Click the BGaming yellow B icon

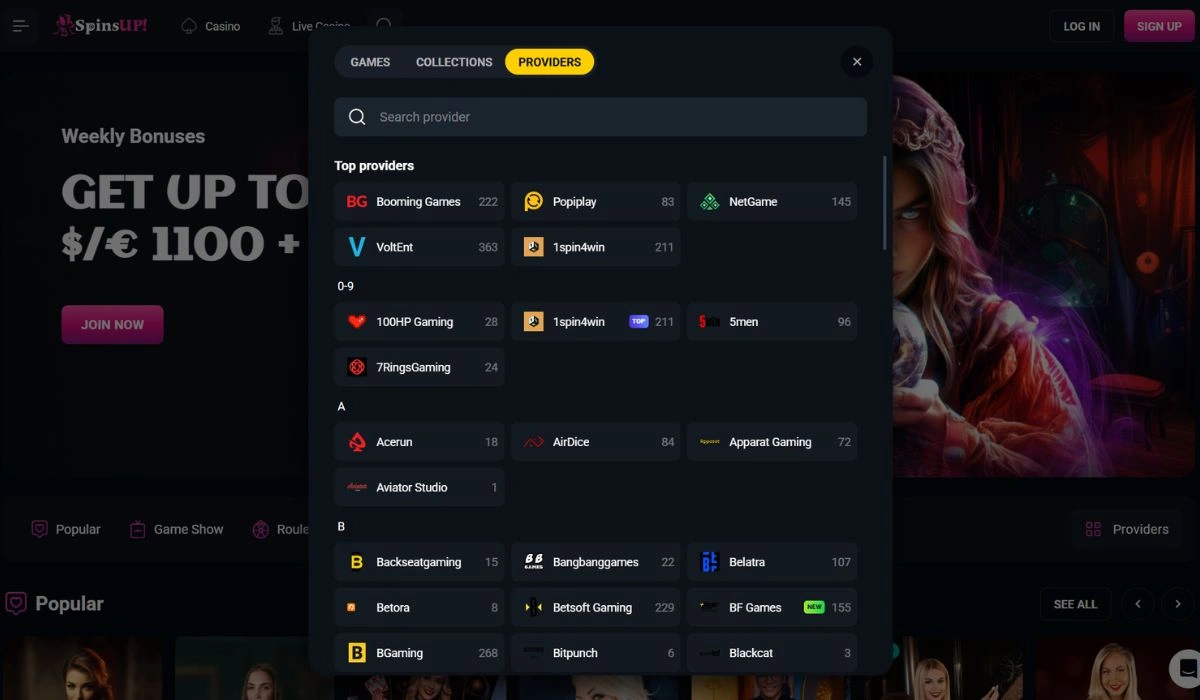[x=357, y=653]
